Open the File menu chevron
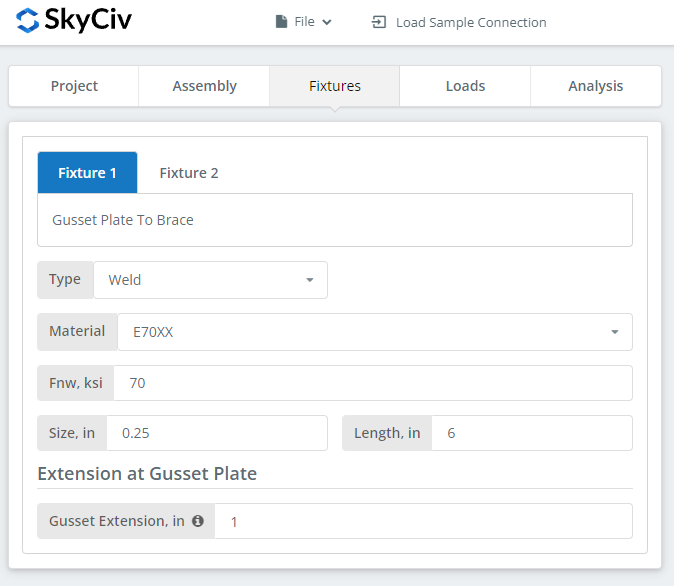Screen dimensions: 674x586 pos(327,22)
